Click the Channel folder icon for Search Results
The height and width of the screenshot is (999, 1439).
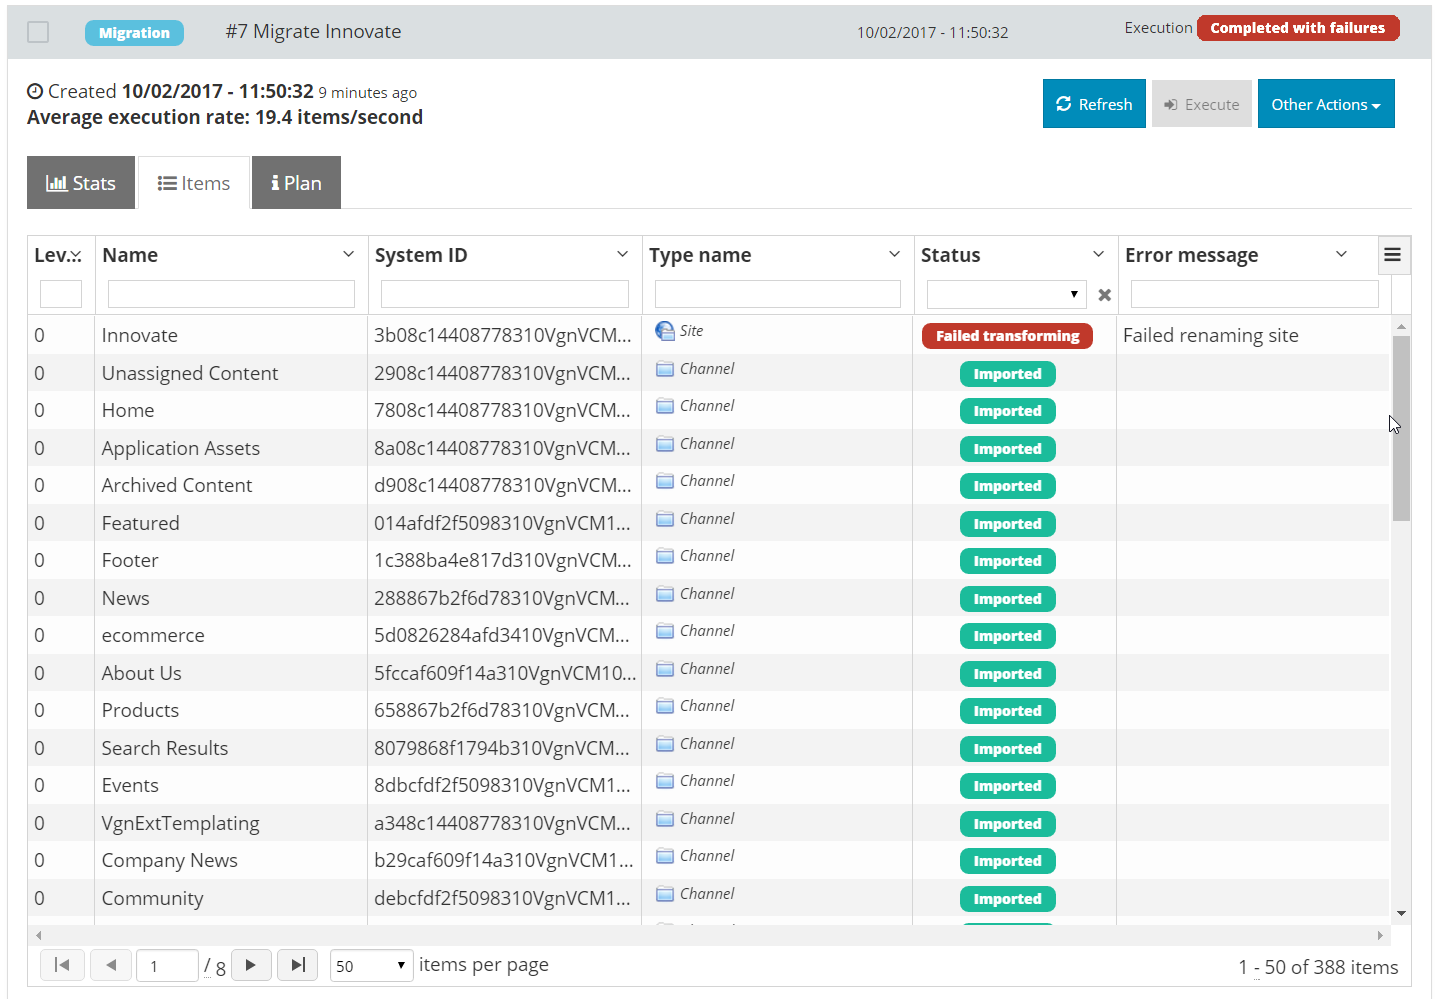tap(665, 744)
